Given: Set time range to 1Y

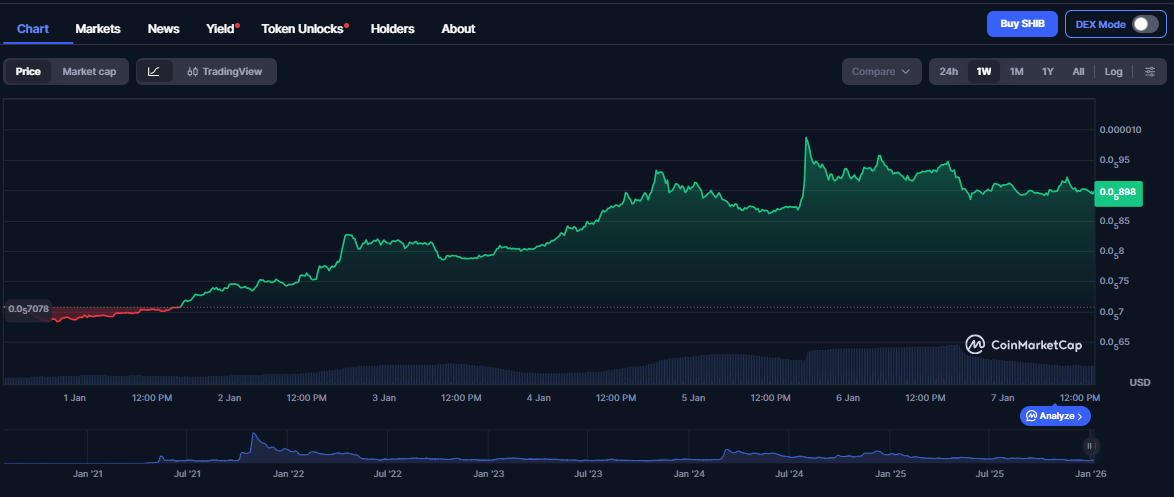Looking at the screenshot, I should (x=1047, y=72).
